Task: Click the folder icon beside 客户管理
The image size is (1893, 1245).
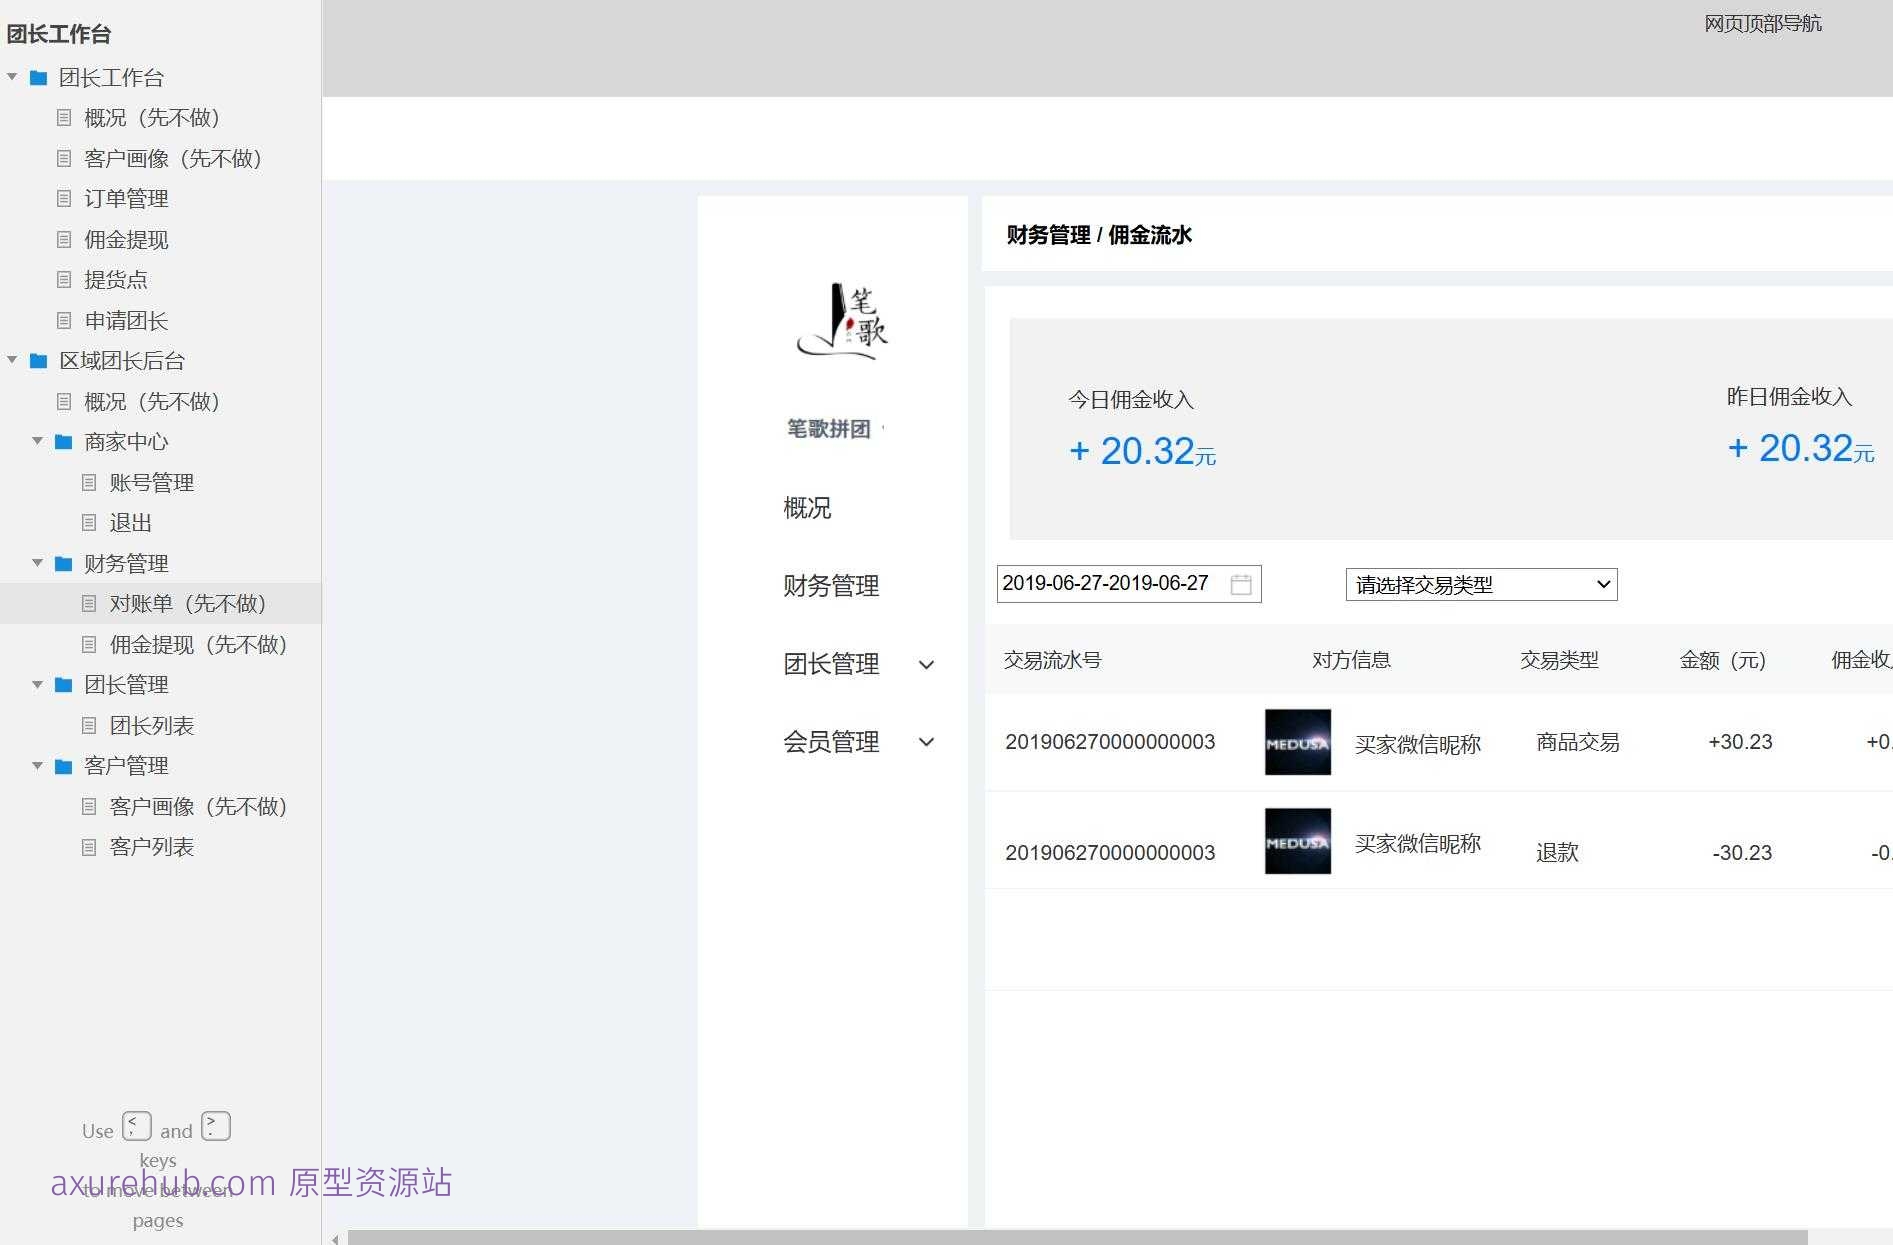Action: (x=62, y=765)
